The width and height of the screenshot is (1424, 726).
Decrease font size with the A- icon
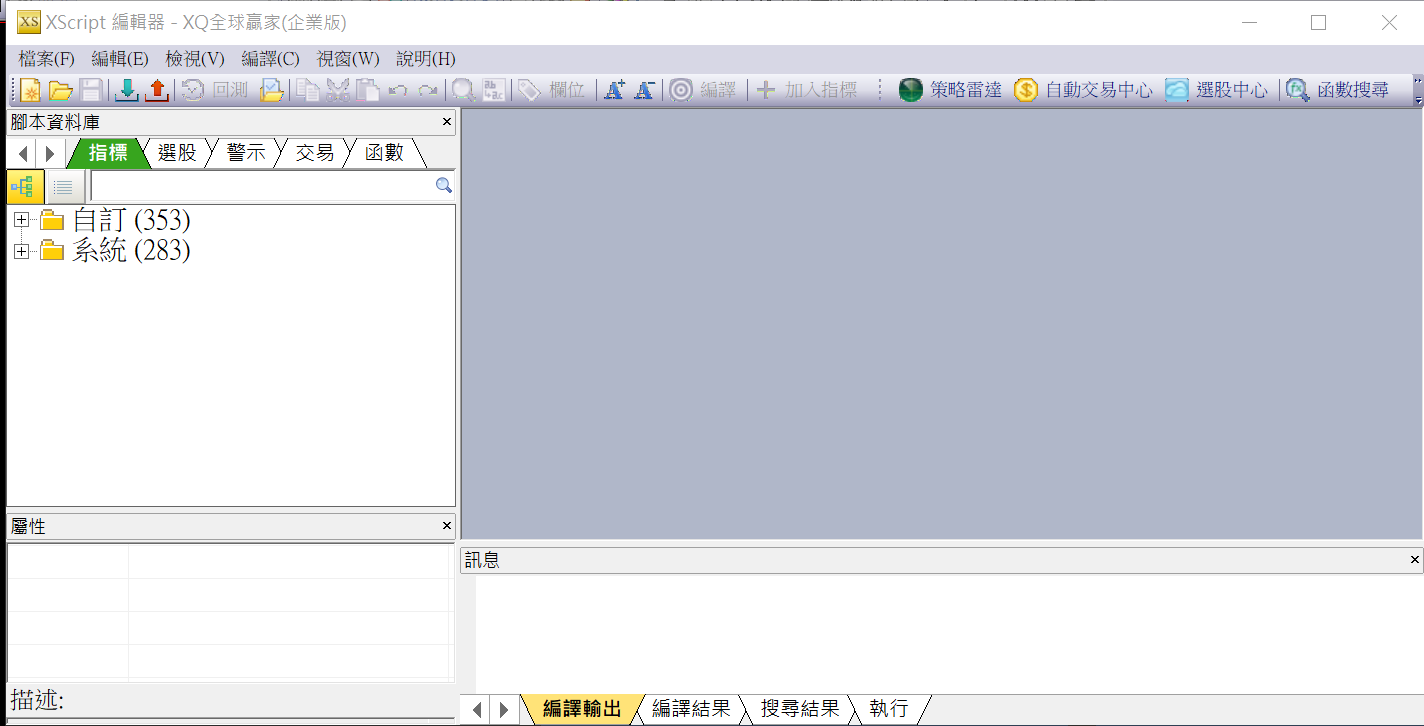pos(645,90)
